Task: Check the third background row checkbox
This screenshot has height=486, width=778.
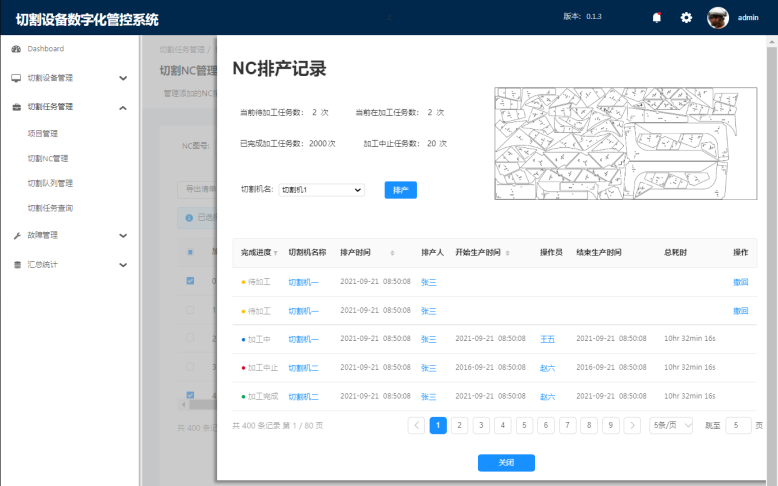Action: click(190, 338)
